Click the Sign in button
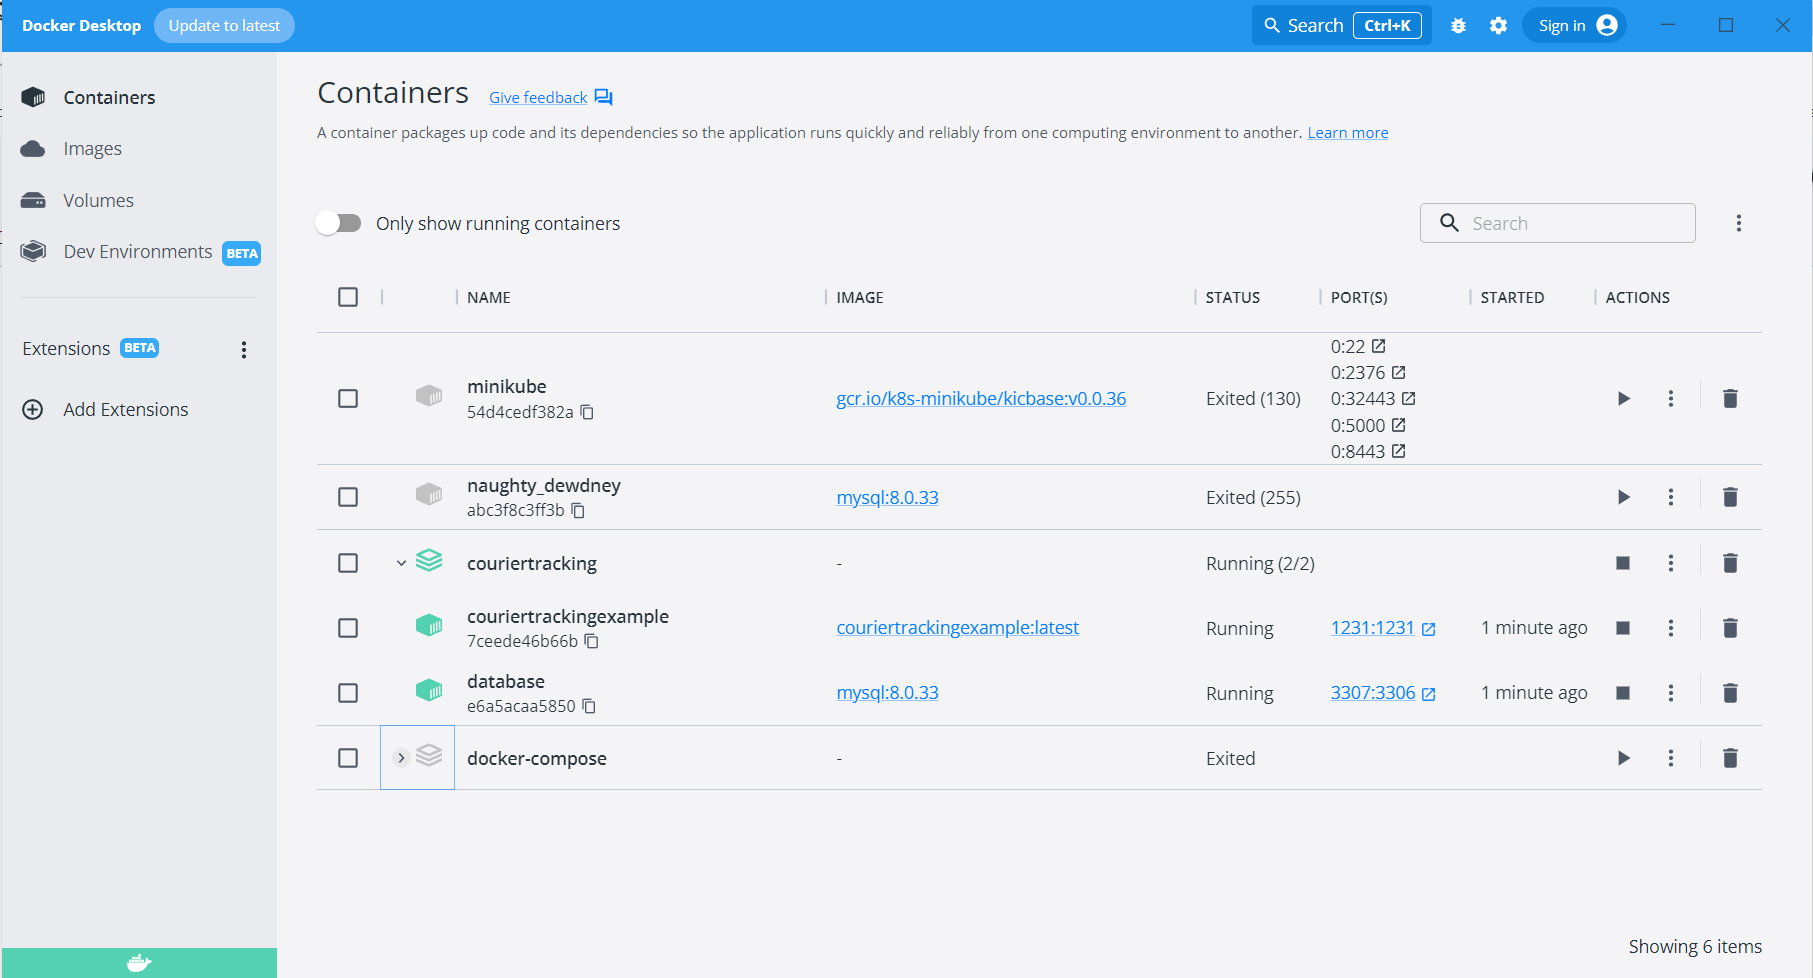 tap(1575, 26)
